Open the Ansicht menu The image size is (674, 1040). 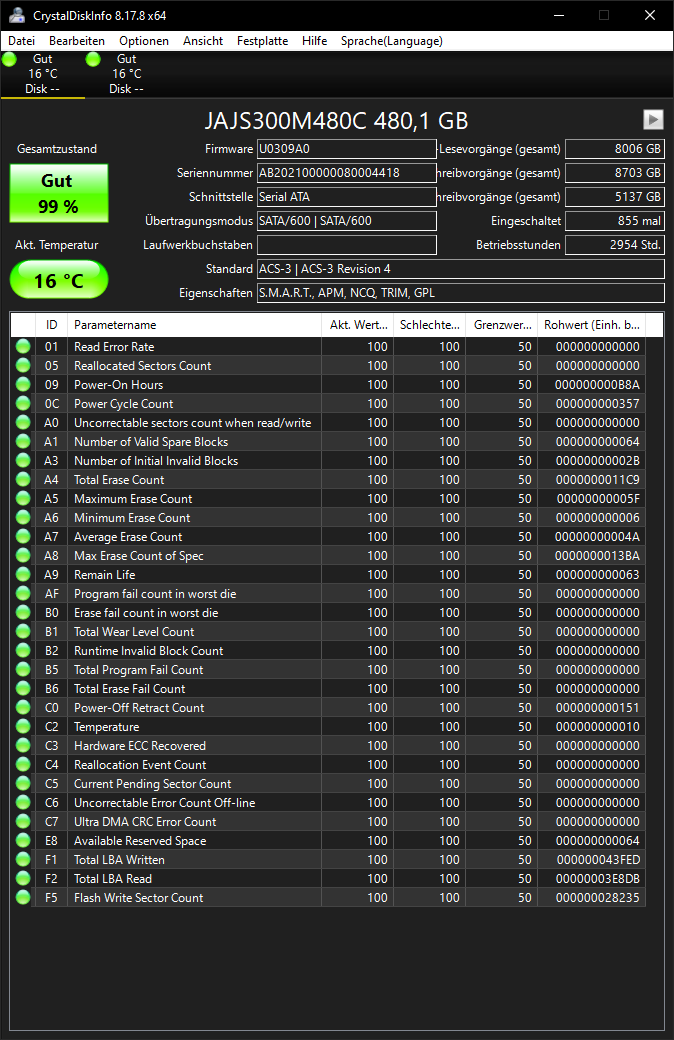tap(203, 41)
